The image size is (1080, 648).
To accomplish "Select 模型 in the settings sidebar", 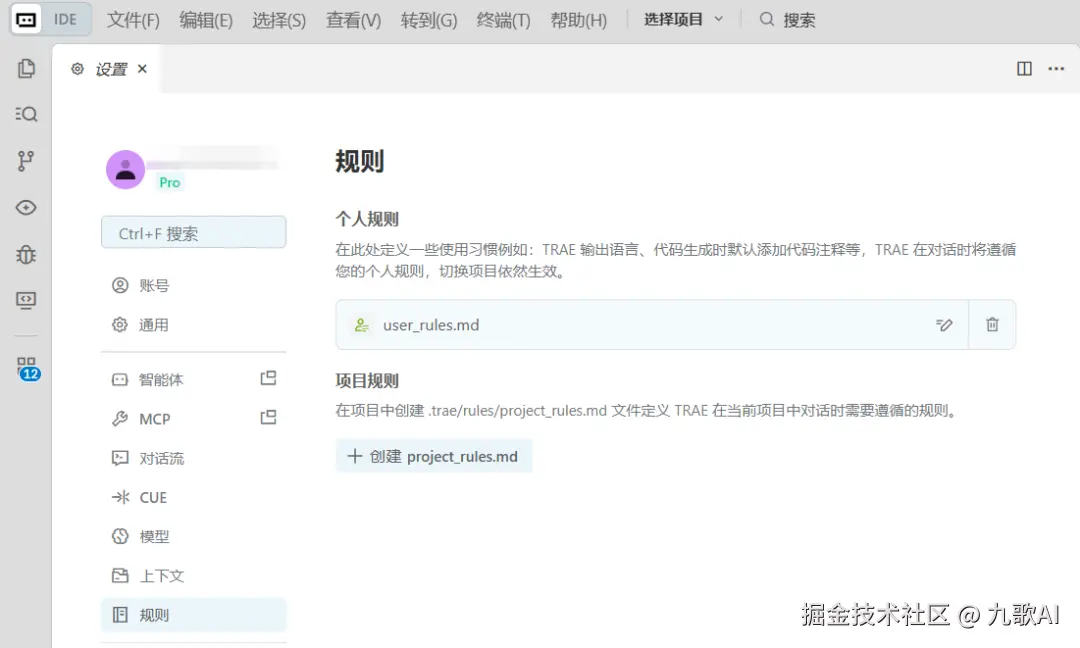I will [153, 536].
